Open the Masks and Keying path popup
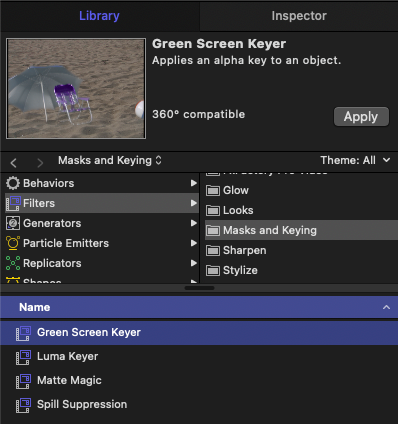Image resolution: width=398 pixels, height=424 pixels. 110,160
